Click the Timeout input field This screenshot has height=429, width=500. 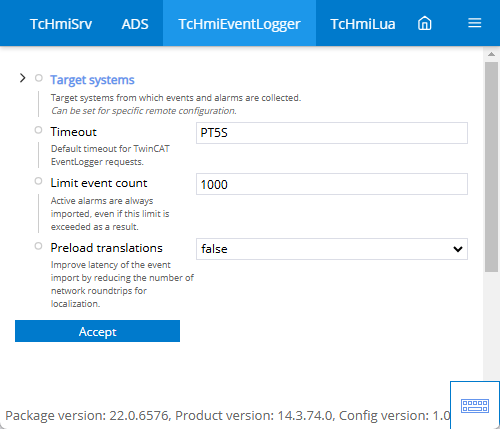332,133
